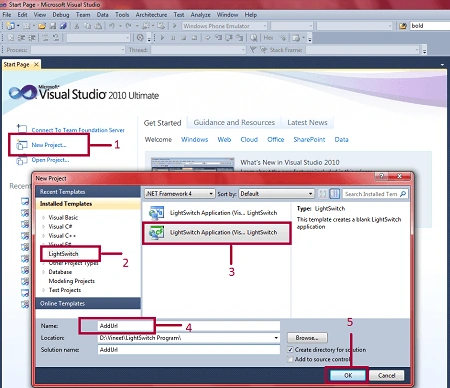Image resolution: width=450 pixels, height=388 pixels.
Task: Click the Name field containing AddUrl
Action: pyautogui.click(x=189, y=326)
